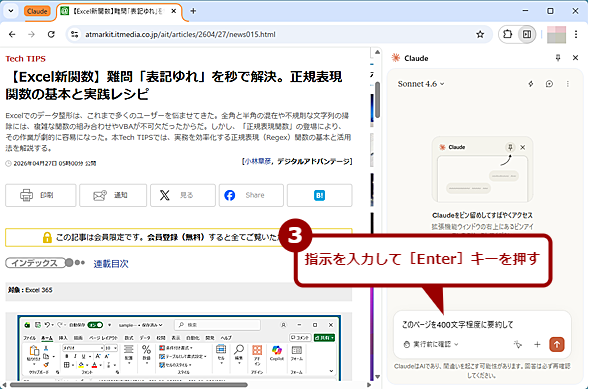
Task: Click the pointer tool icon beside the plus button
Action: 518,344
